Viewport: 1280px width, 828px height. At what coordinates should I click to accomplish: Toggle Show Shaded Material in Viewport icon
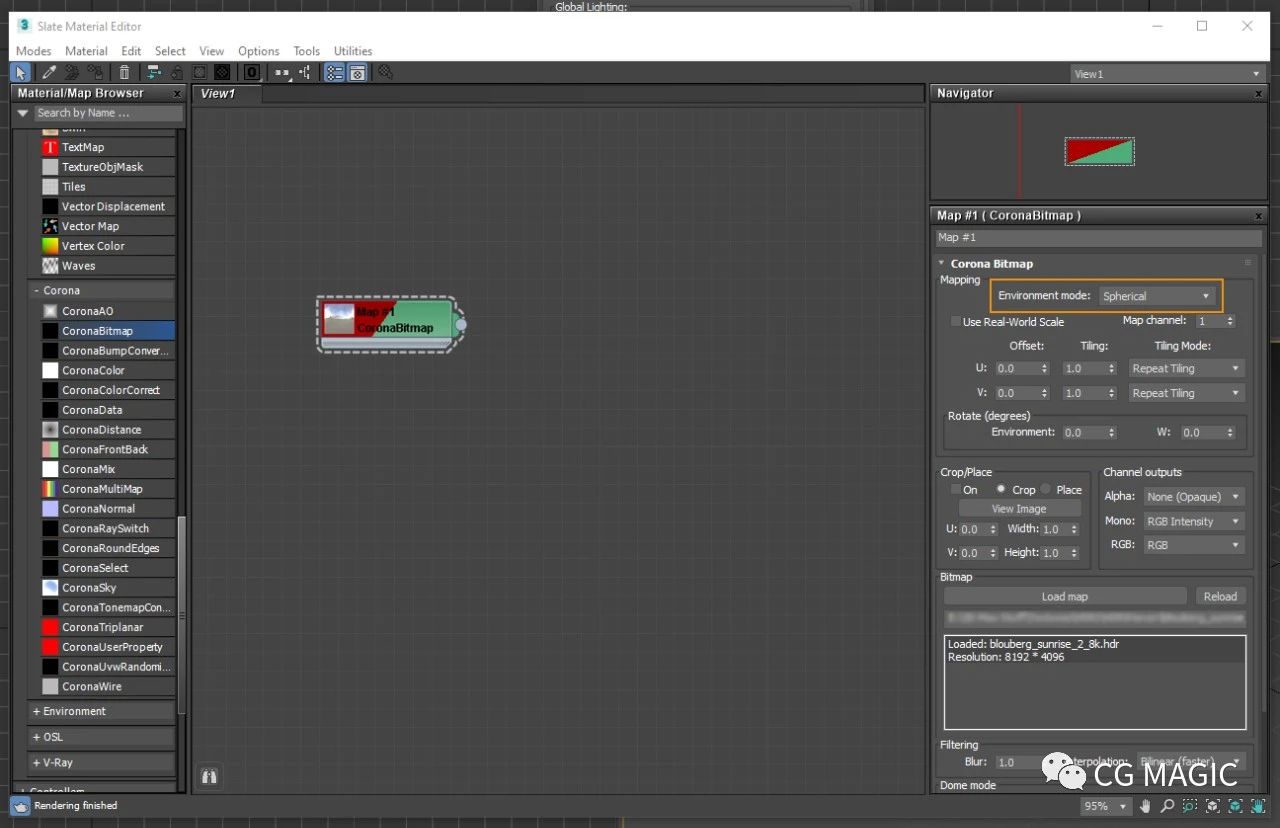(200, 73)
